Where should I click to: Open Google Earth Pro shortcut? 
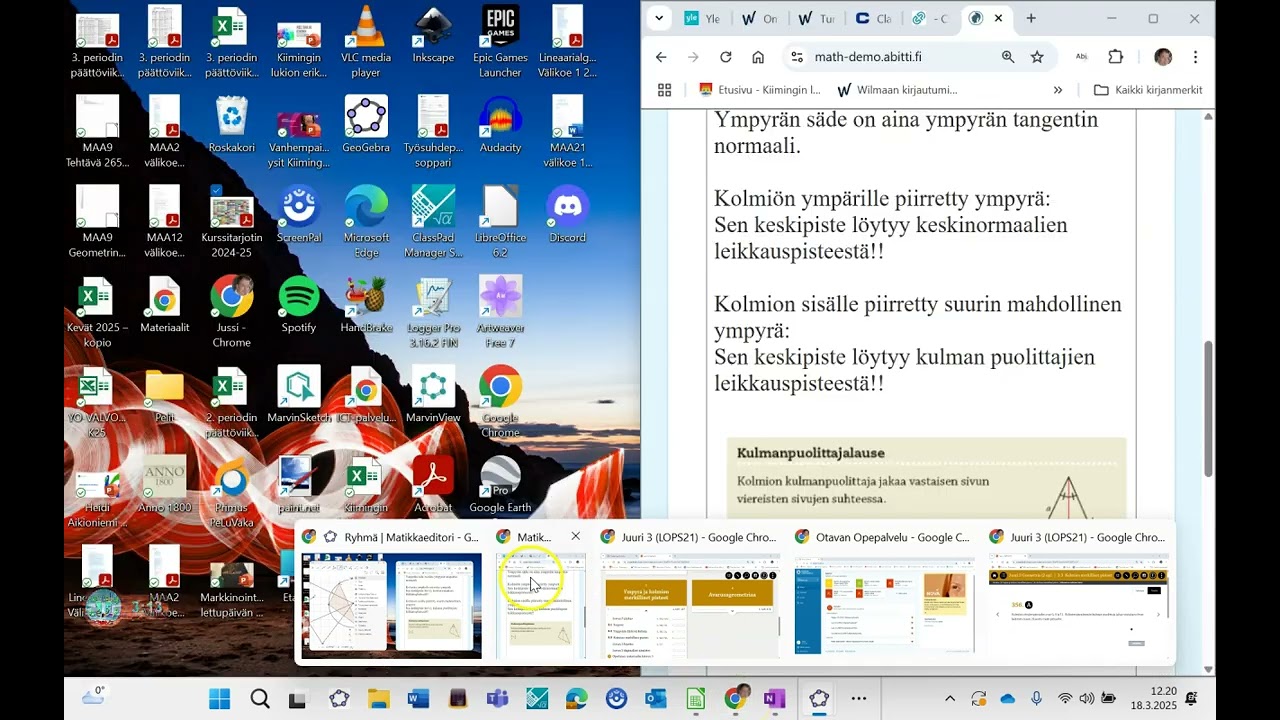(500, 485)
